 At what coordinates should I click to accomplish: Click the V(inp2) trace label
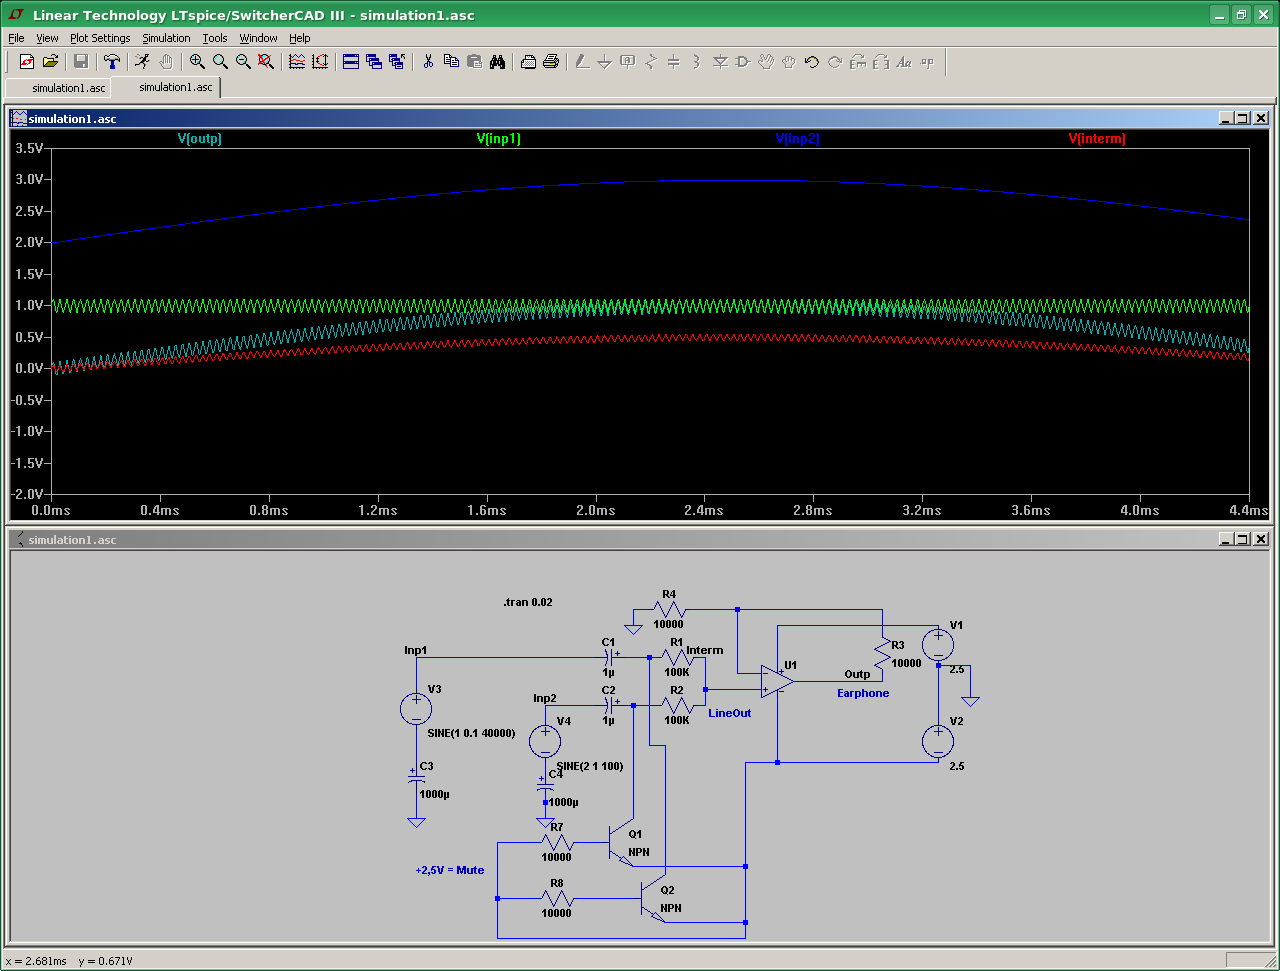798,139
